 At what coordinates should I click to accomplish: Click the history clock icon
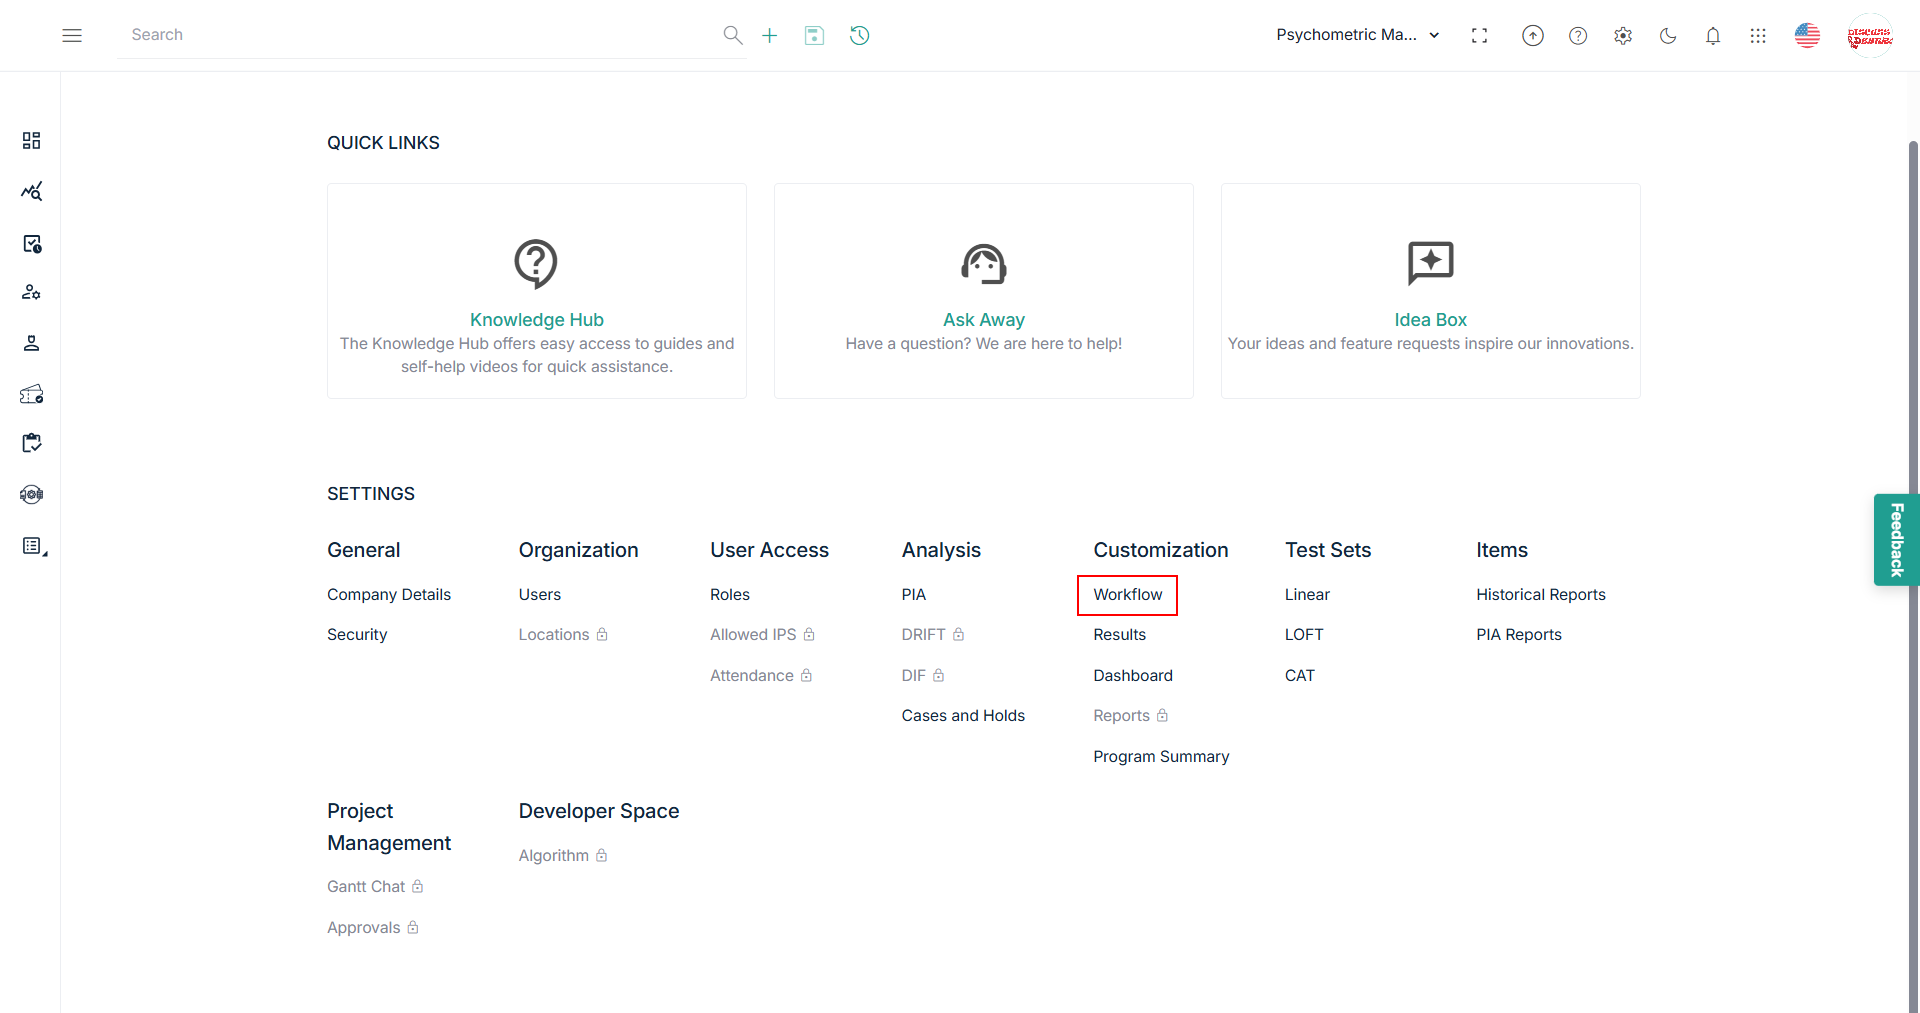[x=859, y=36]
